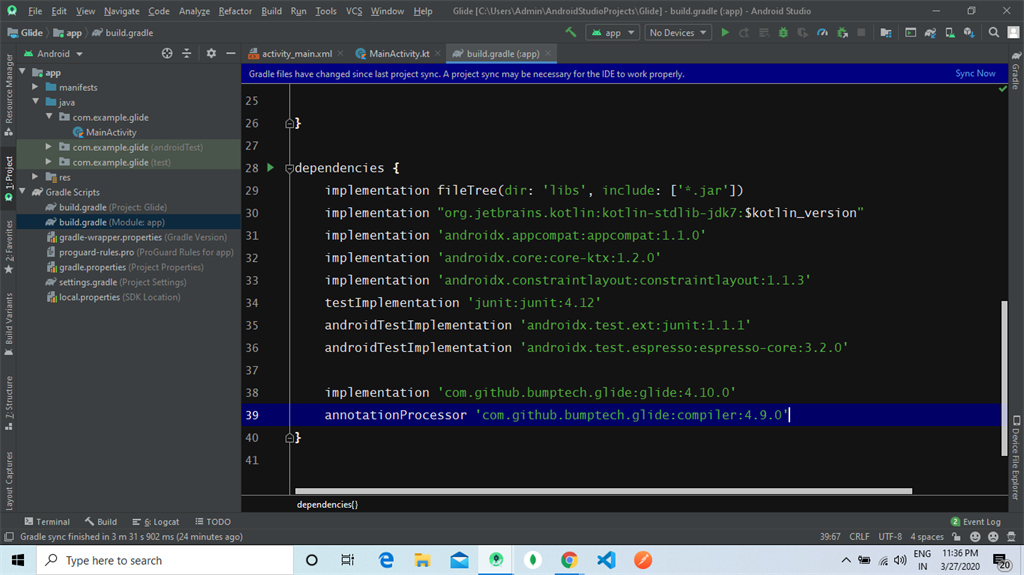Switch to the MainActivity.kt tab
1024x575 pixels.
pyautogui.click(x=398, y=54)
